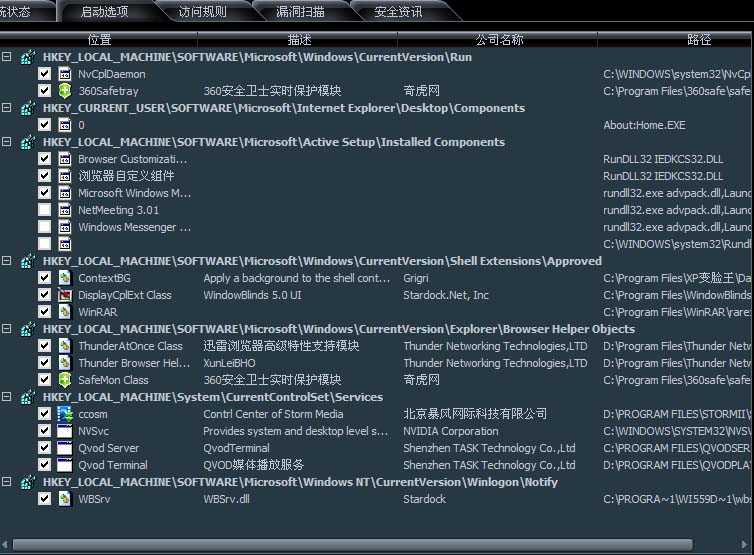Collapse the Browser Helper Objects group
The image size is (754, 555).
tap(7, 328)
